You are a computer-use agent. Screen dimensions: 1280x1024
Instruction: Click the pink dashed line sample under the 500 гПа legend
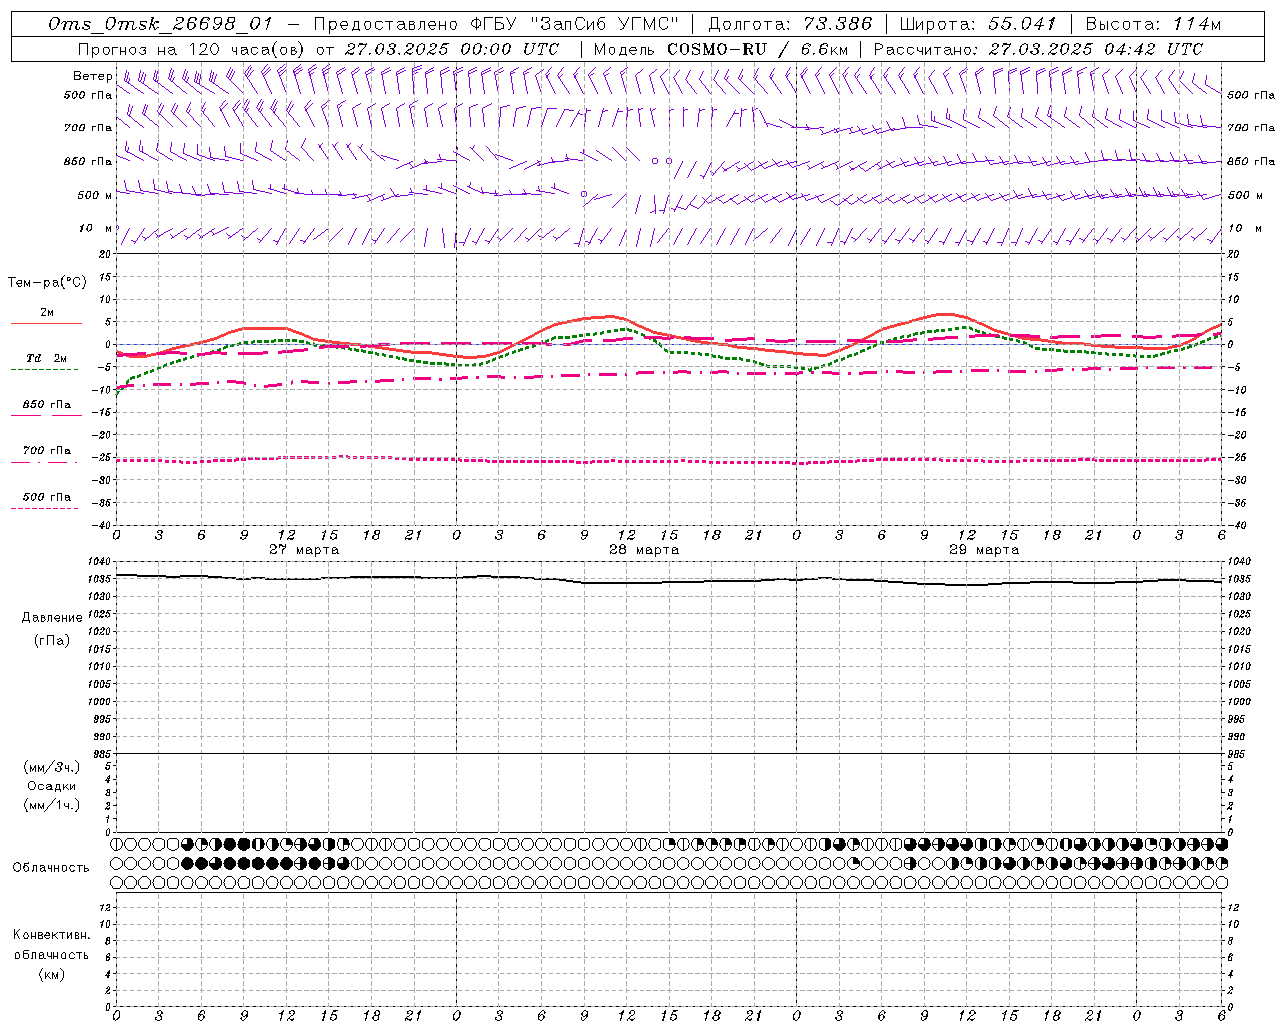coord(45,509)
